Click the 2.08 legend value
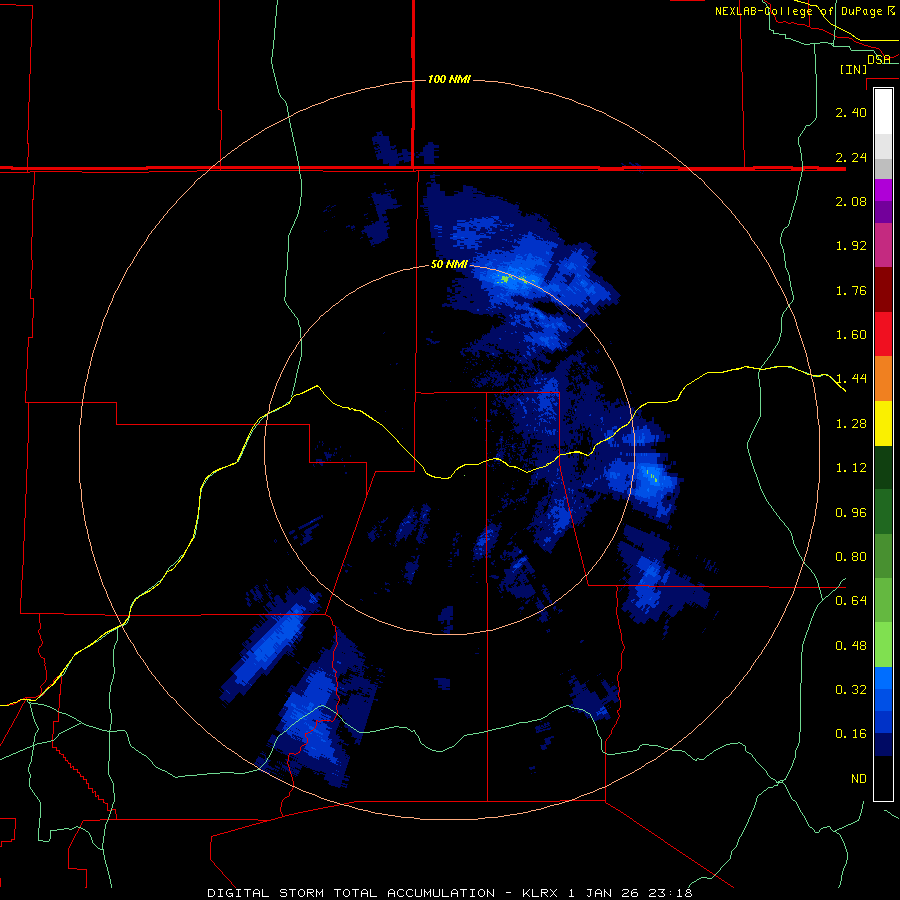The image size is (900, 900). coord(851,201)
